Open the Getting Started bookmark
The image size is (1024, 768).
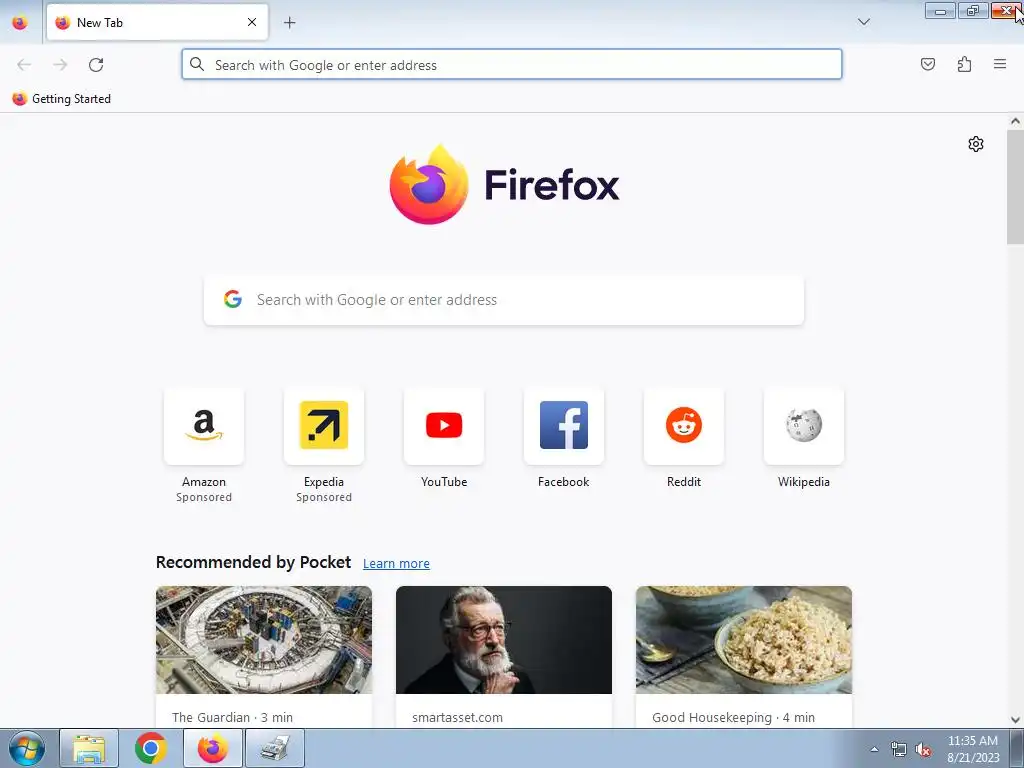click(61, 99)
